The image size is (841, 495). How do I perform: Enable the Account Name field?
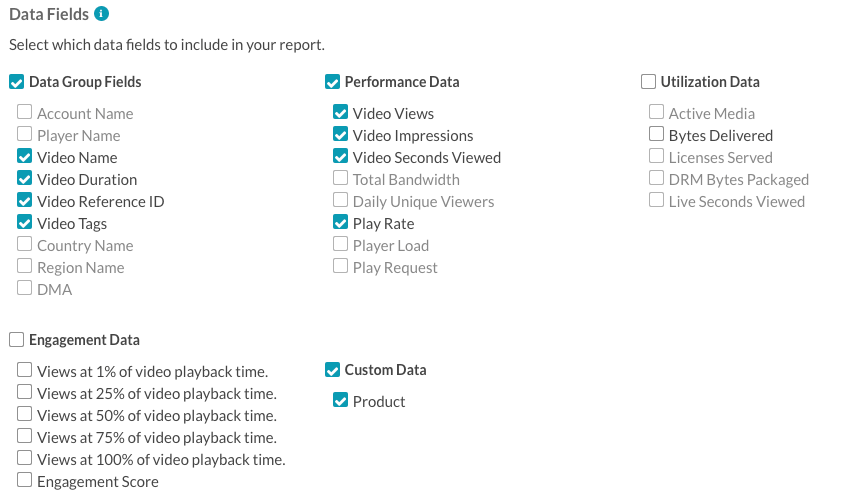pyautogui.click(x=24, y=112)
